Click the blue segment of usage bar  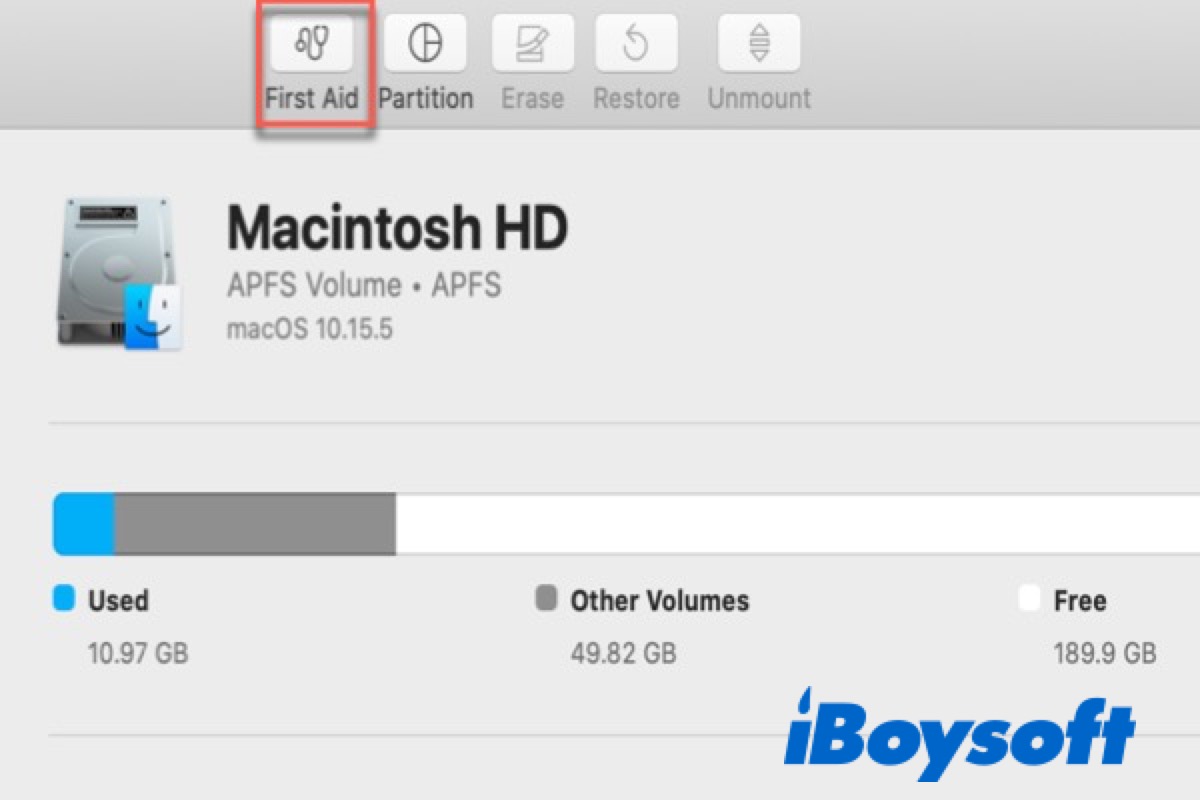84,523
